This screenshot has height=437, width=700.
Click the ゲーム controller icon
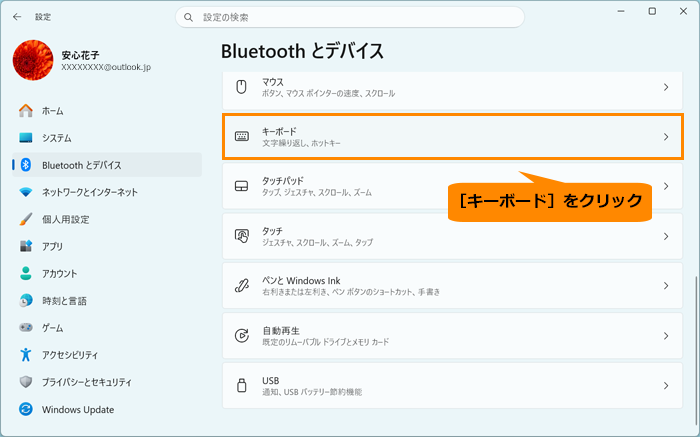(26, 328)
